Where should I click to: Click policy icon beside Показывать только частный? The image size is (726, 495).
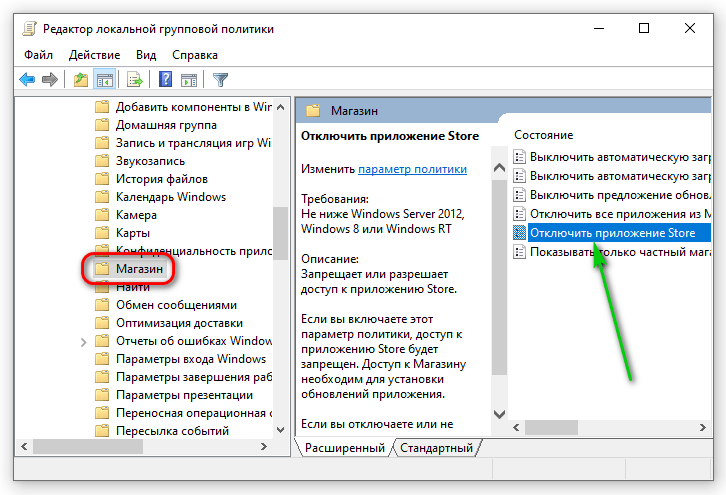pyautogui.click(x=519, y=252)
